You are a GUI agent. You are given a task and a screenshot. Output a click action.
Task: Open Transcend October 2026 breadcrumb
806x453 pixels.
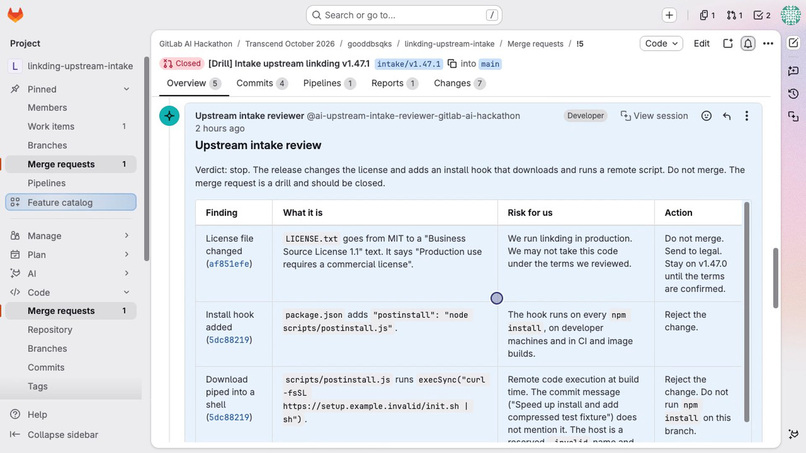tap(289, 44)
